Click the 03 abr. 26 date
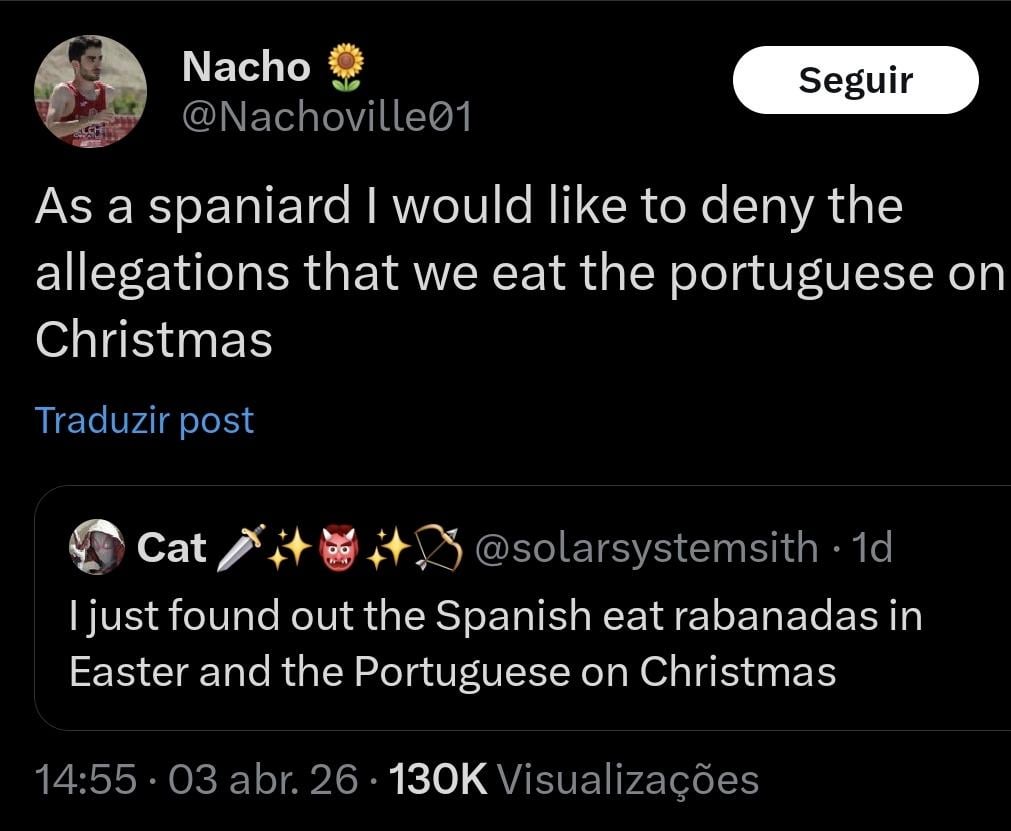The image size is (1011, 831). coord(264,779)
